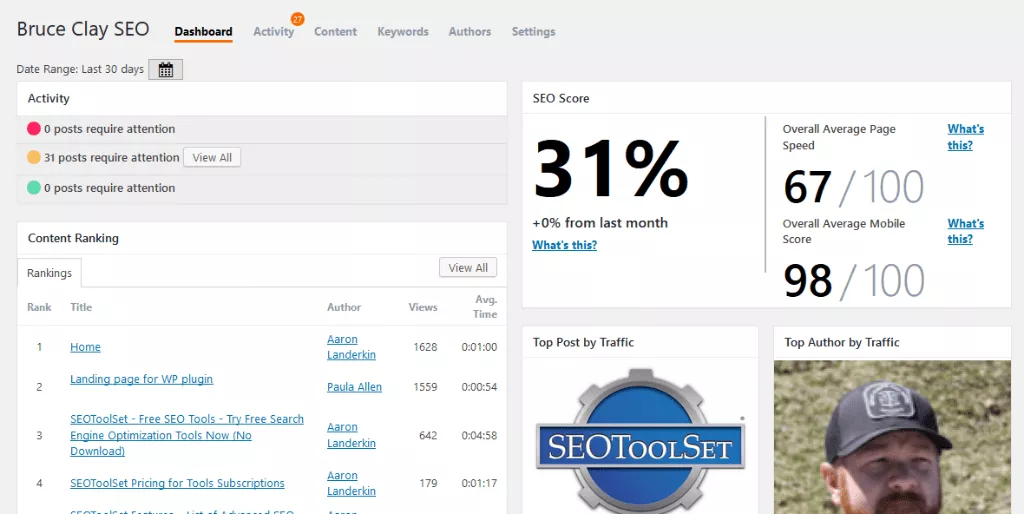
Task: Open the Settings tab
Action: [x=534, y=31]
